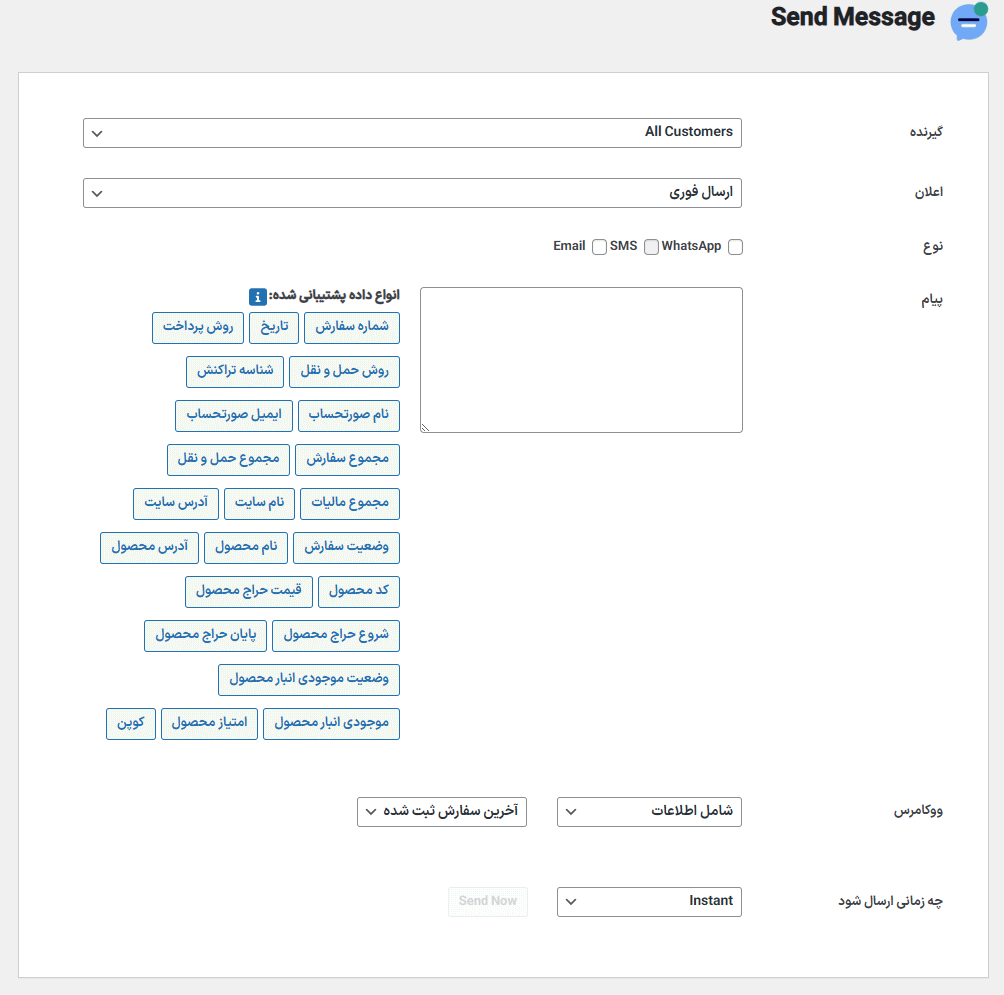Click the پیام field label
The width and height of the screenshot is (1004, 995).
coord(932,300)
